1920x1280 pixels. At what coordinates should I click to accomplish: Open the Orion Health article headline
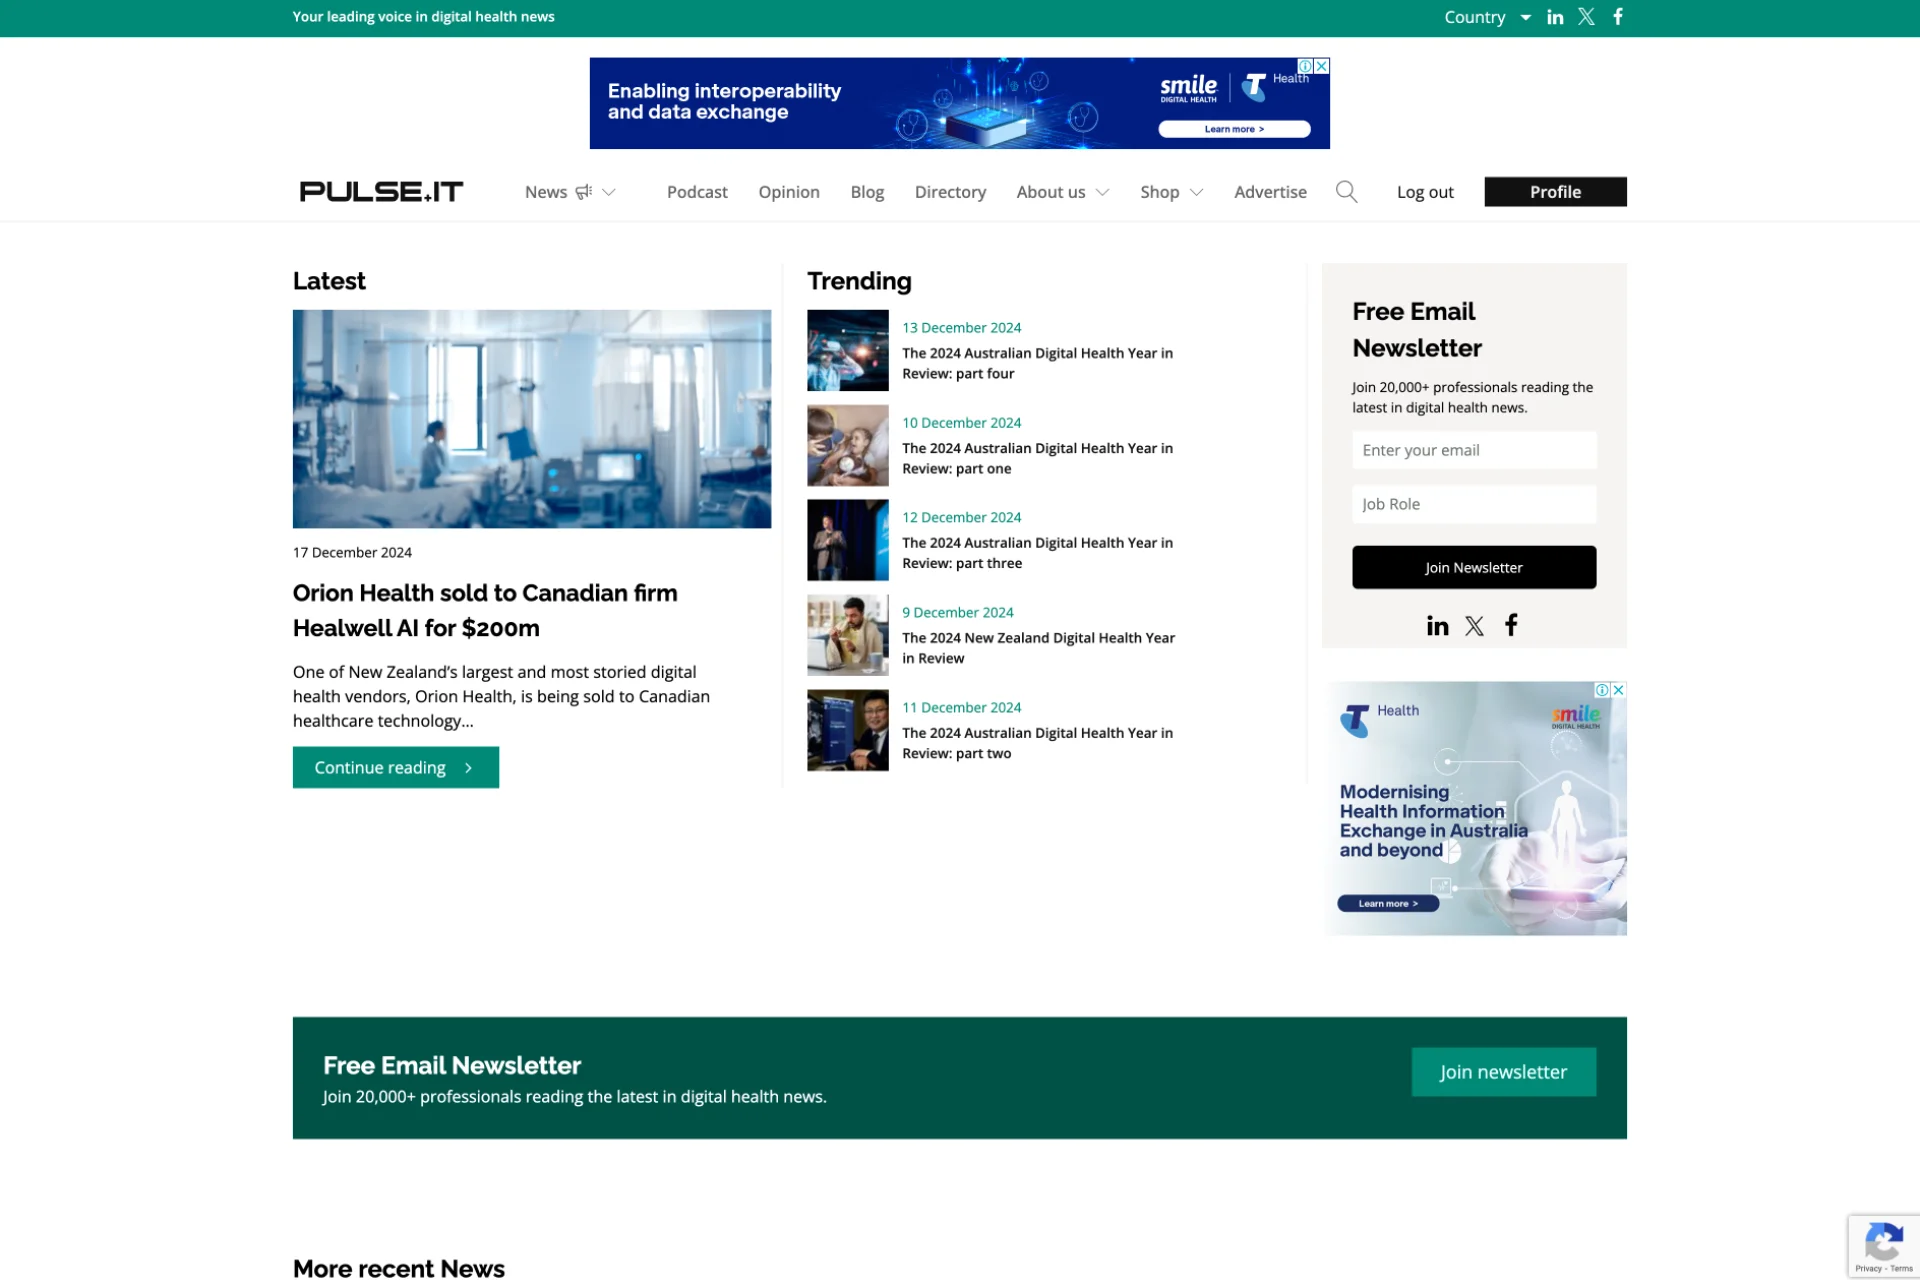pyautogui.click(x=485, y=610)
